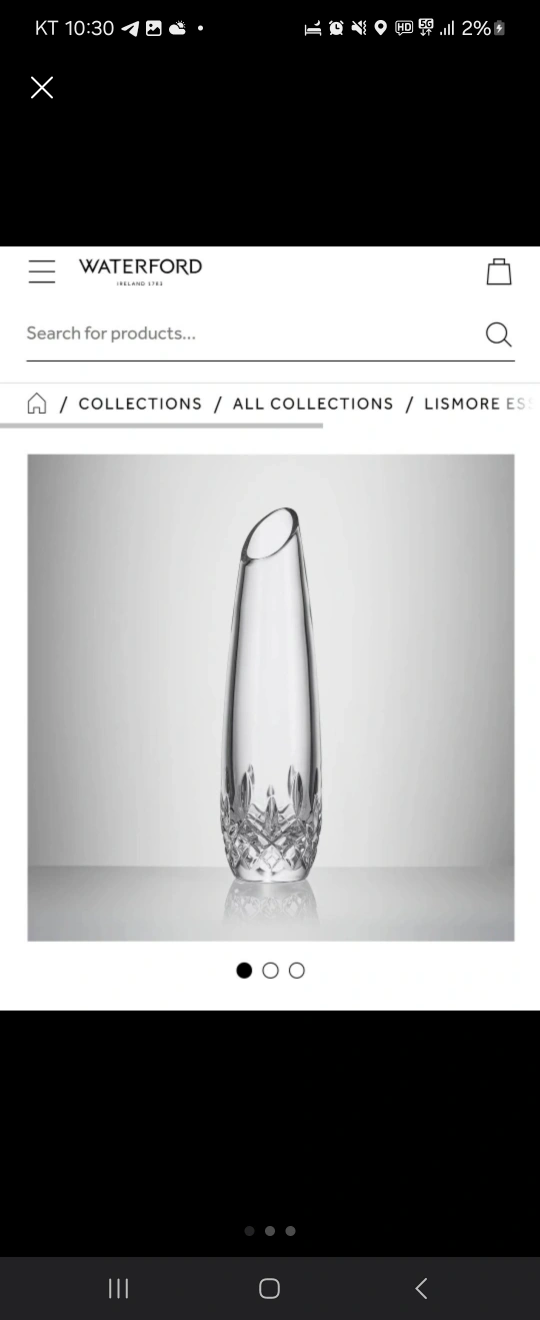540x1320 pixels.
Task: Close the image viewer with the X icon
Action: [42, 88]
